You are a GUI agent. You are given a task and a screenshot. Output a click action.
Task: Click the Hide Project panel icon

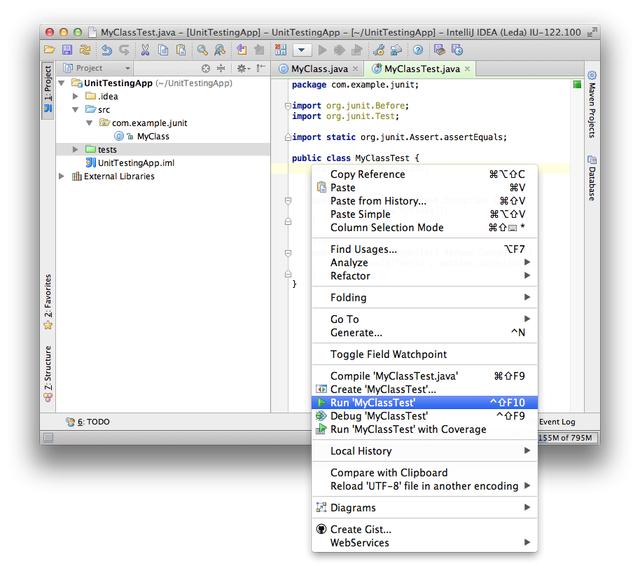(260, 68)
